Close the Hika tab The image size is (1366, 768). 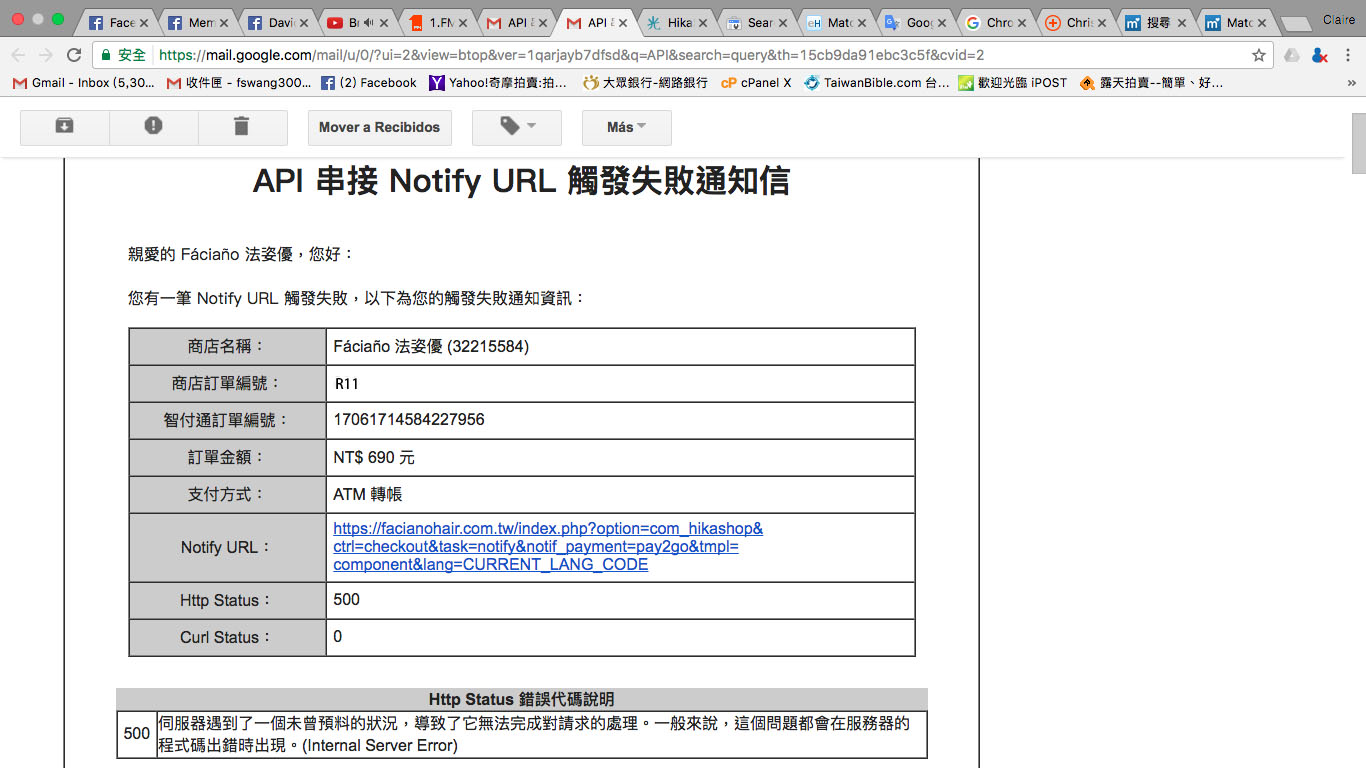pyautogui.click(x=701, y=22)
